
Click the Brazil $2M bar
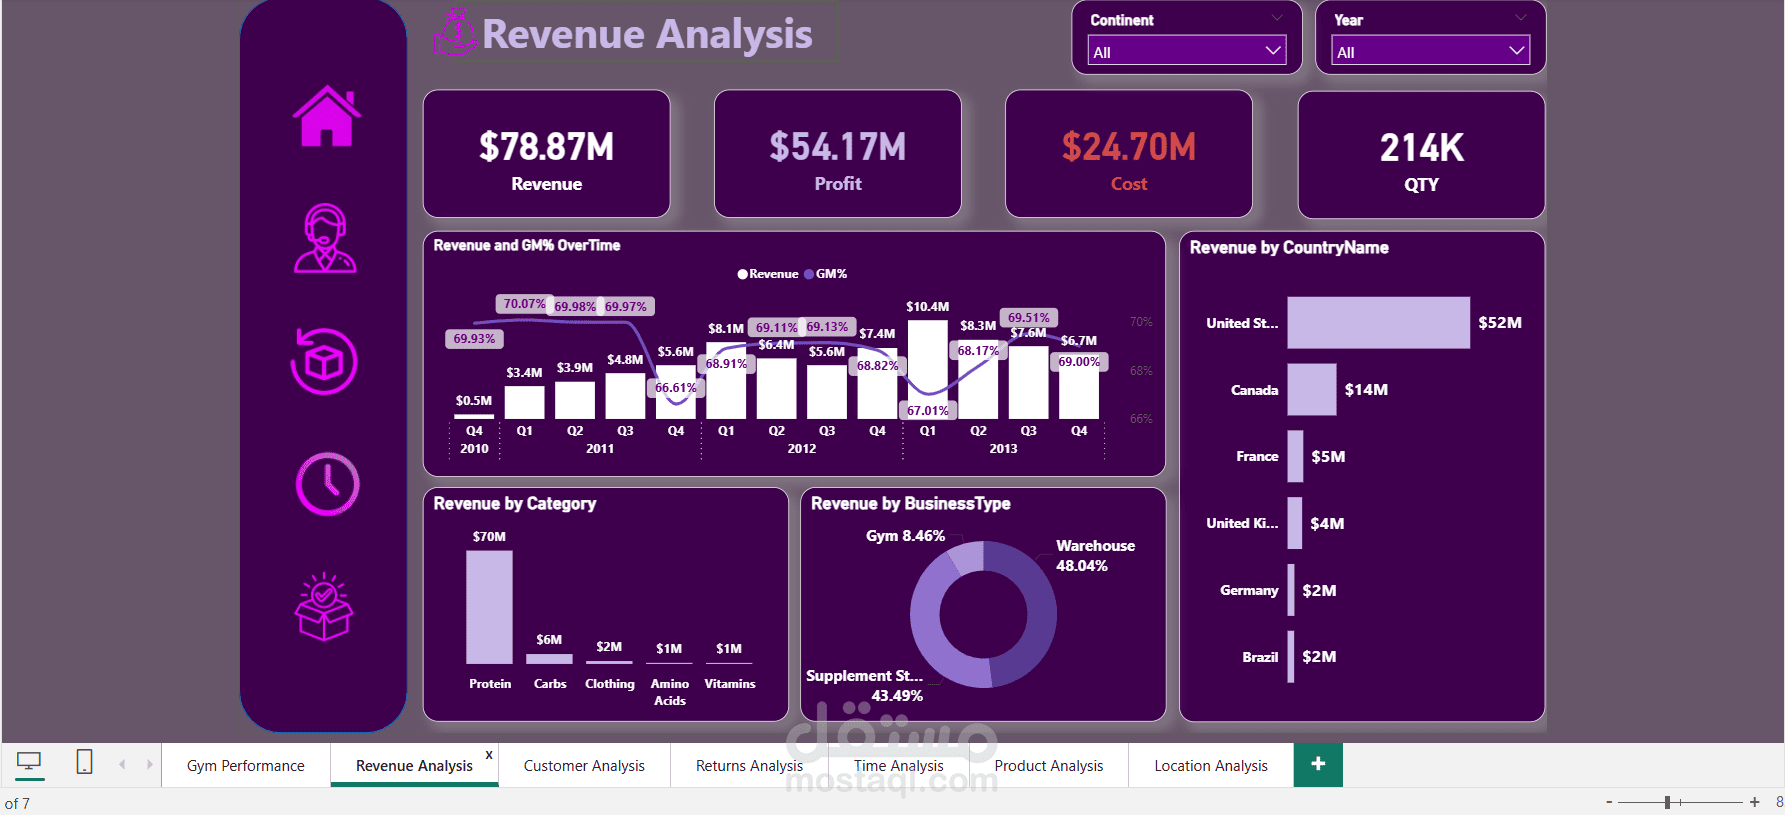1291,656
